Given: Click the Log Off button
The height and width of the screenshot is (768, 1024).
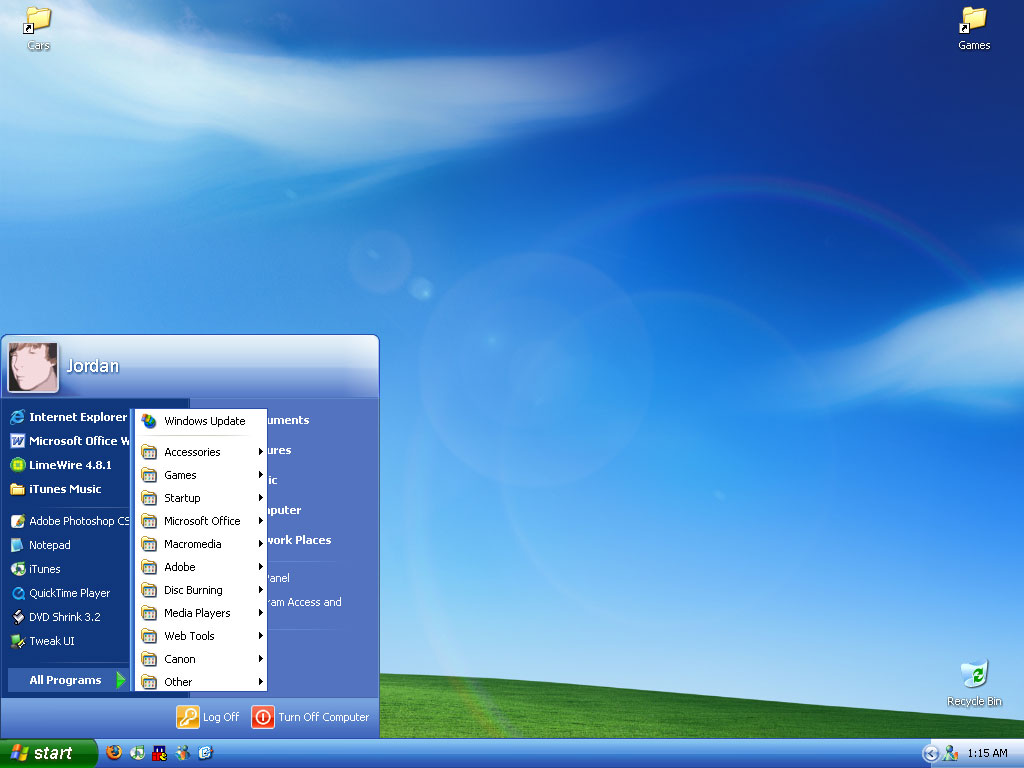Looking at the screenshot, I should coord(208,717).
